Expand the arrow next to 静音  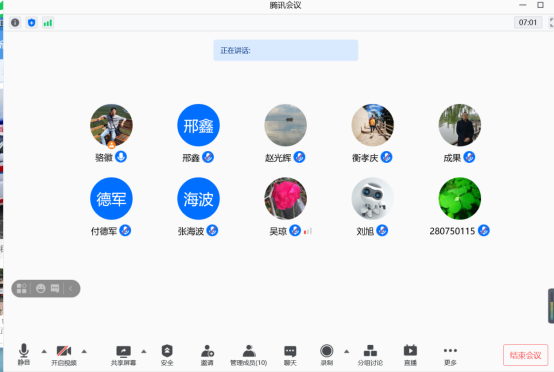point(44,352)
